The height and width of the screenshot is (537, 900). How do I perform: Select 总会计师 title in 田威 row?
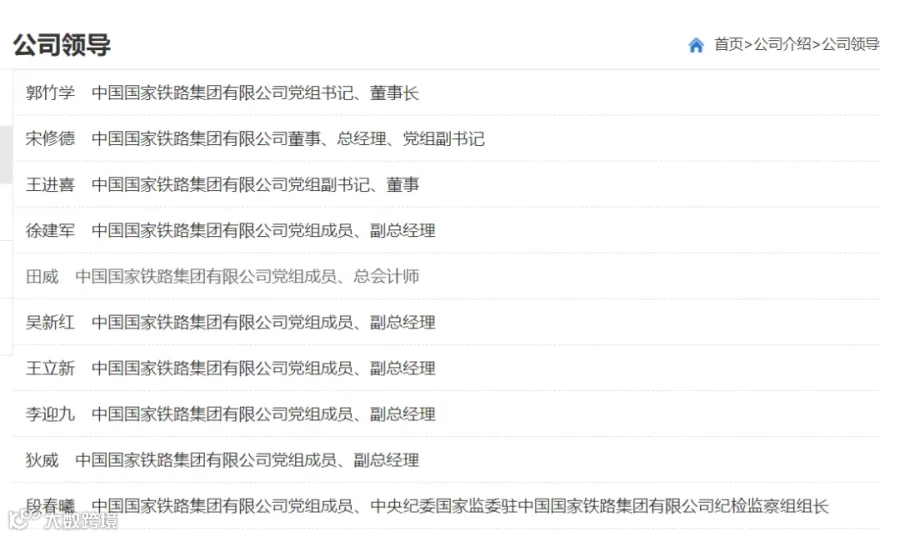pyautogui.click(x=386, y=276)
